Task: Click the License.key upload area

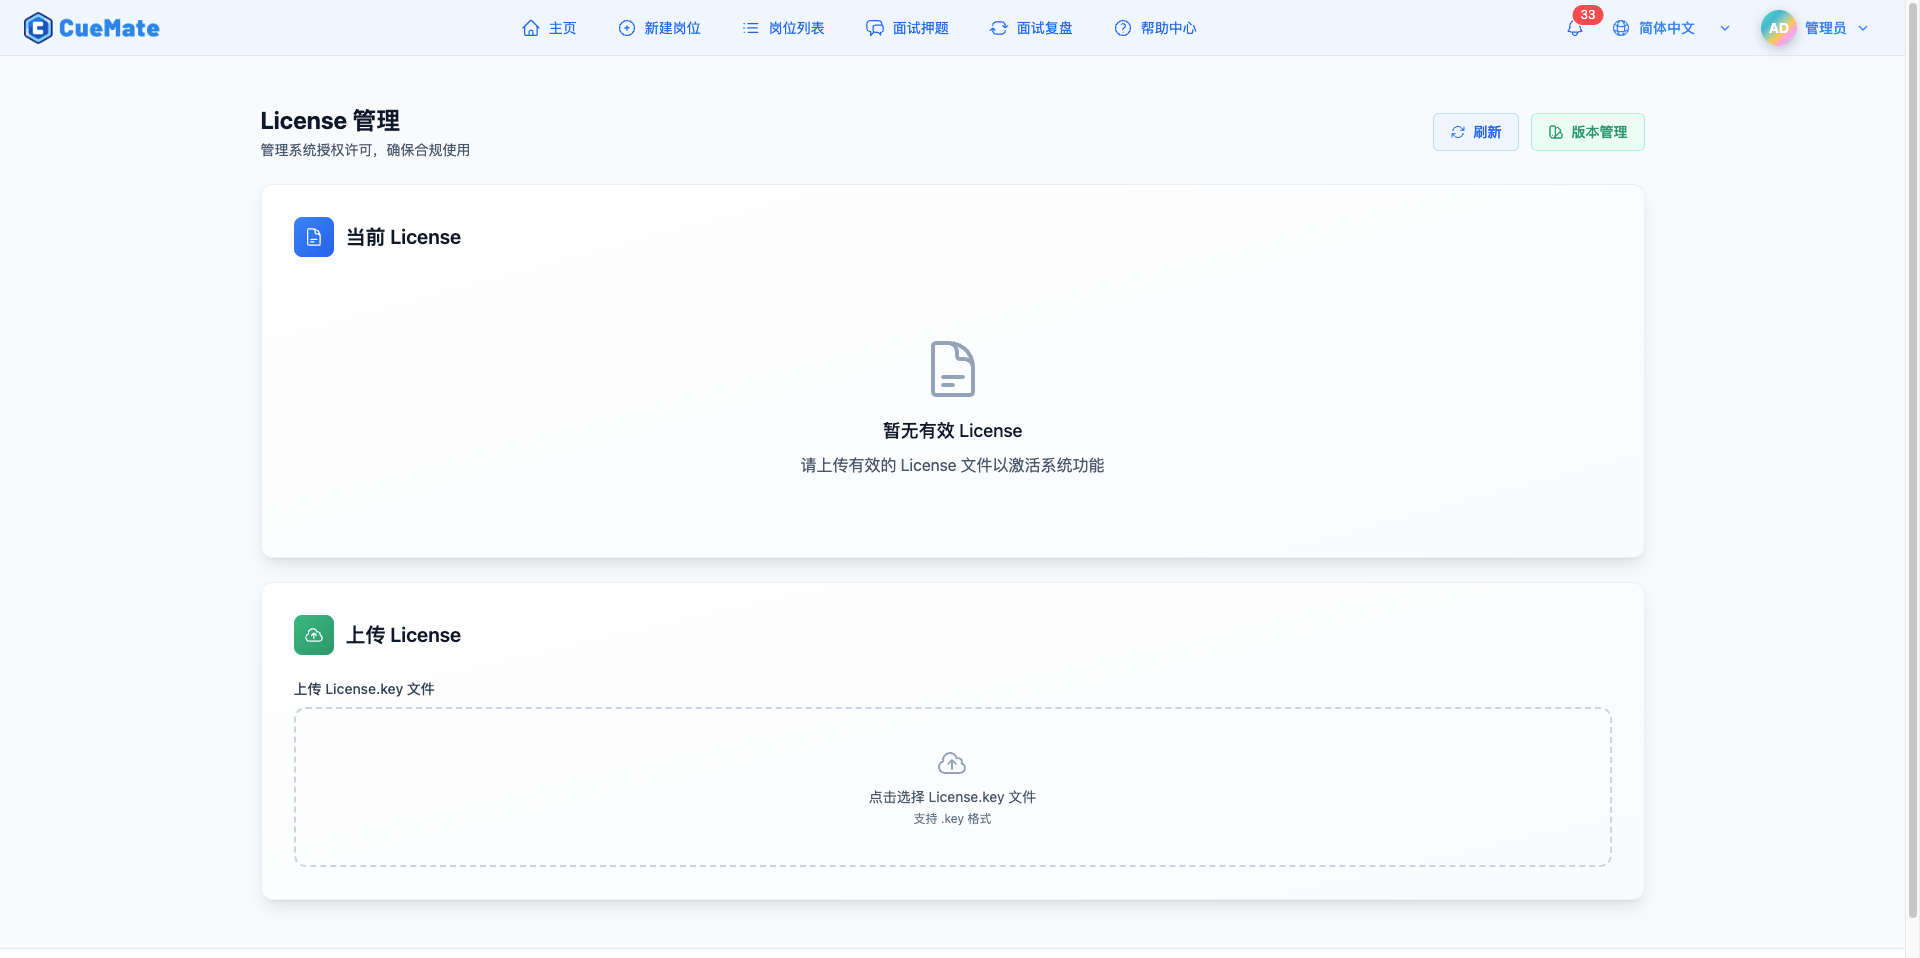Action: pos(951,787)
